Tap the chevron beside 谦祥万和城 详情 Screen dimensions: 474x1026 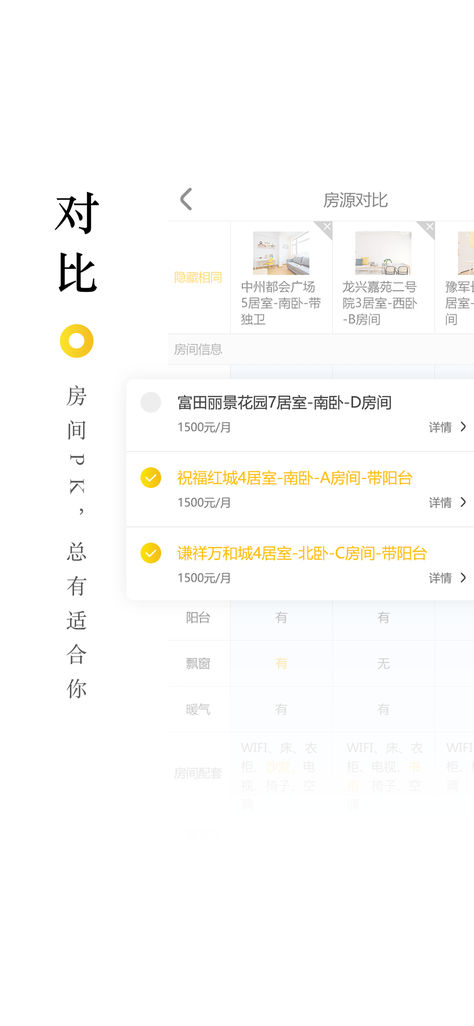point(464,577)
